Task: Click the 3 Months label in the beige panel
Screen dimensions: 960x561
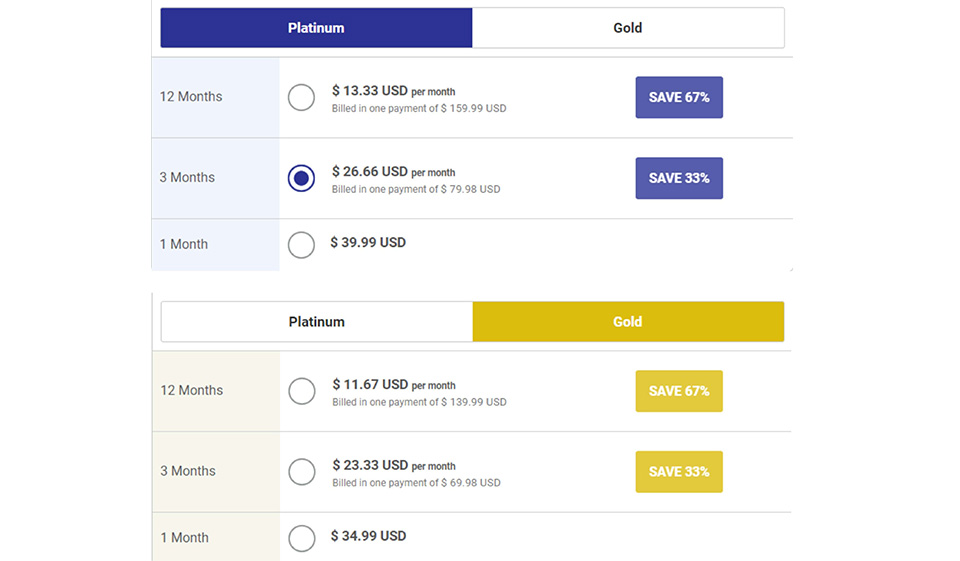Action: coord(188,471)
